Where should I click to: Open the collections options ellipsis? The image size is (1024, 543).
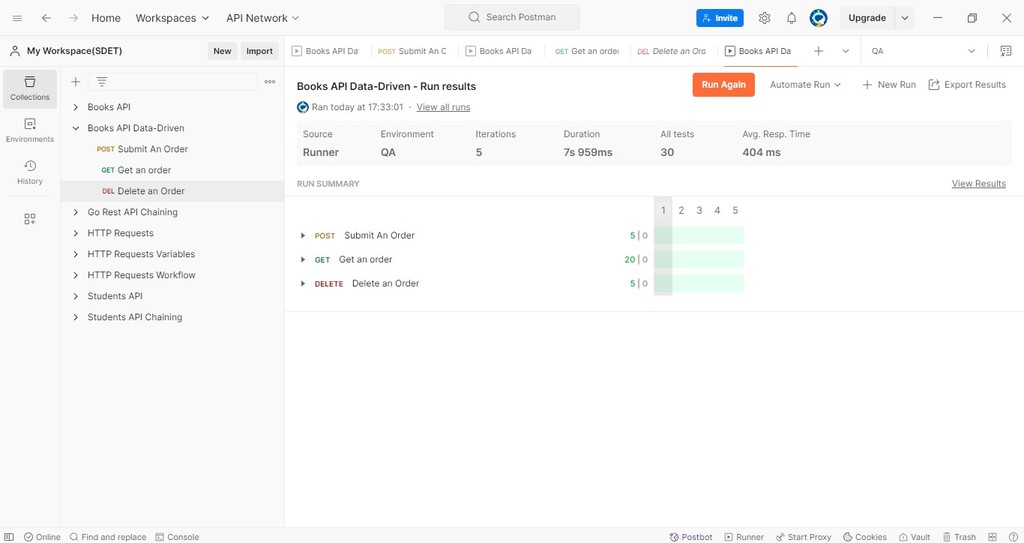click(270, 82)
